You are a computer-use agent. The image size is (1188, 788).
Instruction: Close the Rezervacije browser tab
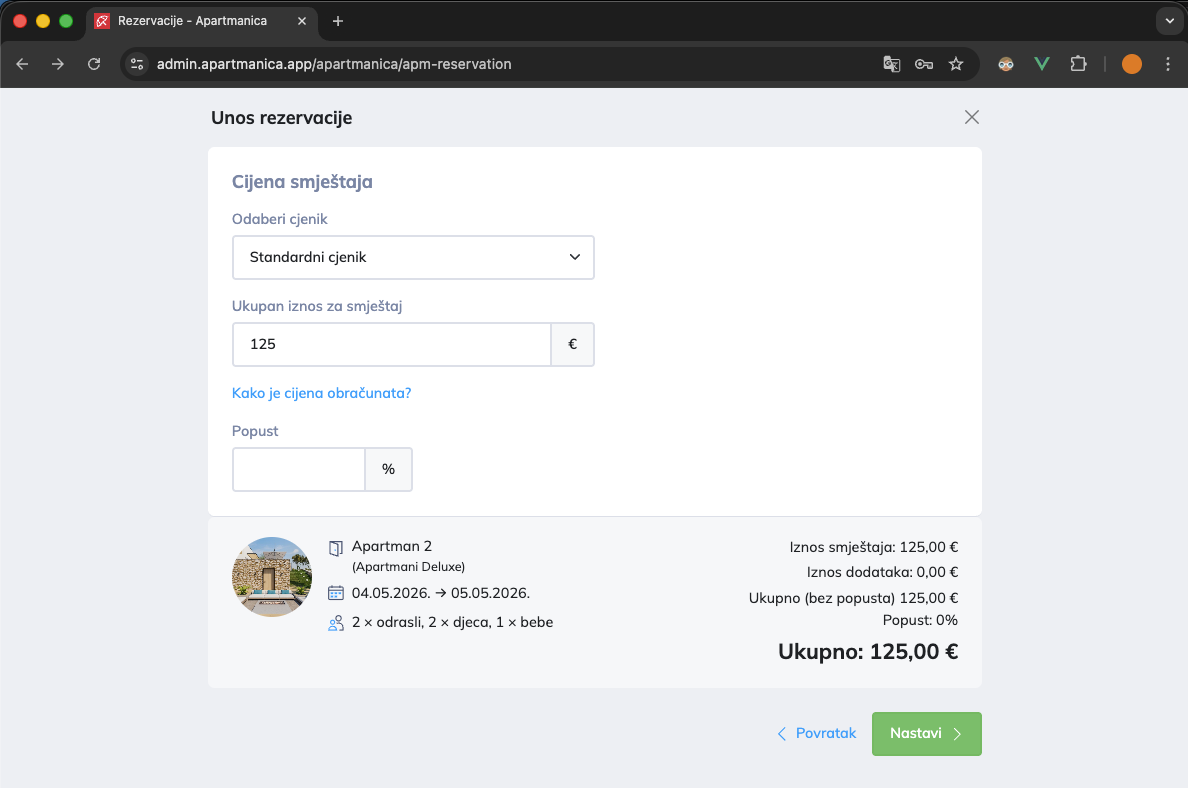pyautogui.click(x=302, y=21)
